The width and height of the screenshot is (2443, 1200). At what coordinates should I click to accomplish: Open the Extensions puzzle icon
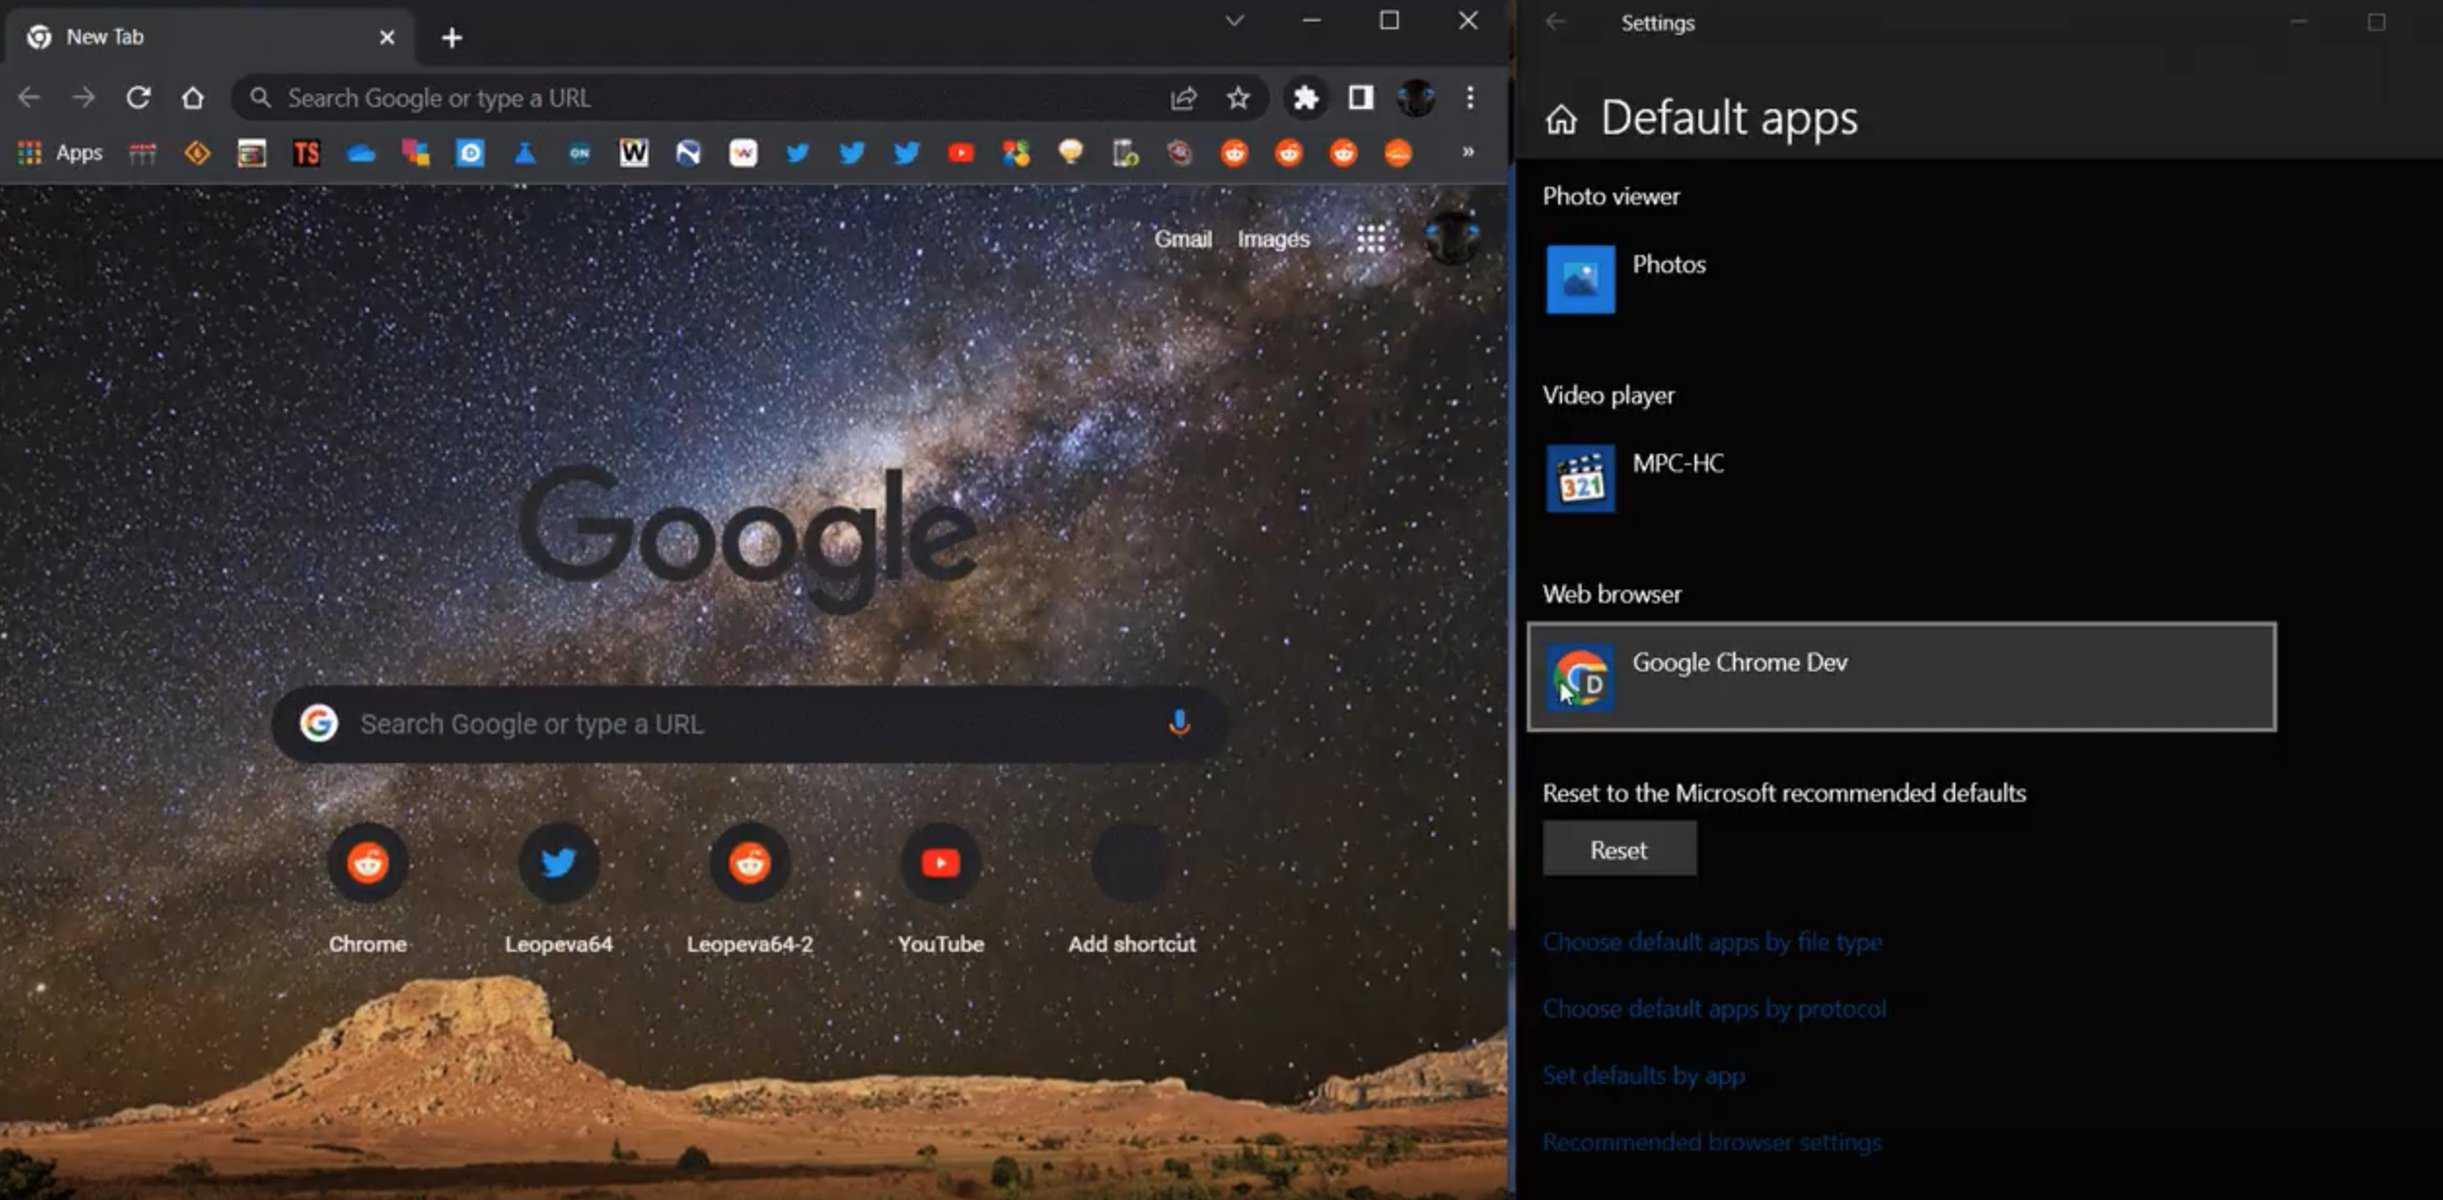click(1303, 98)
